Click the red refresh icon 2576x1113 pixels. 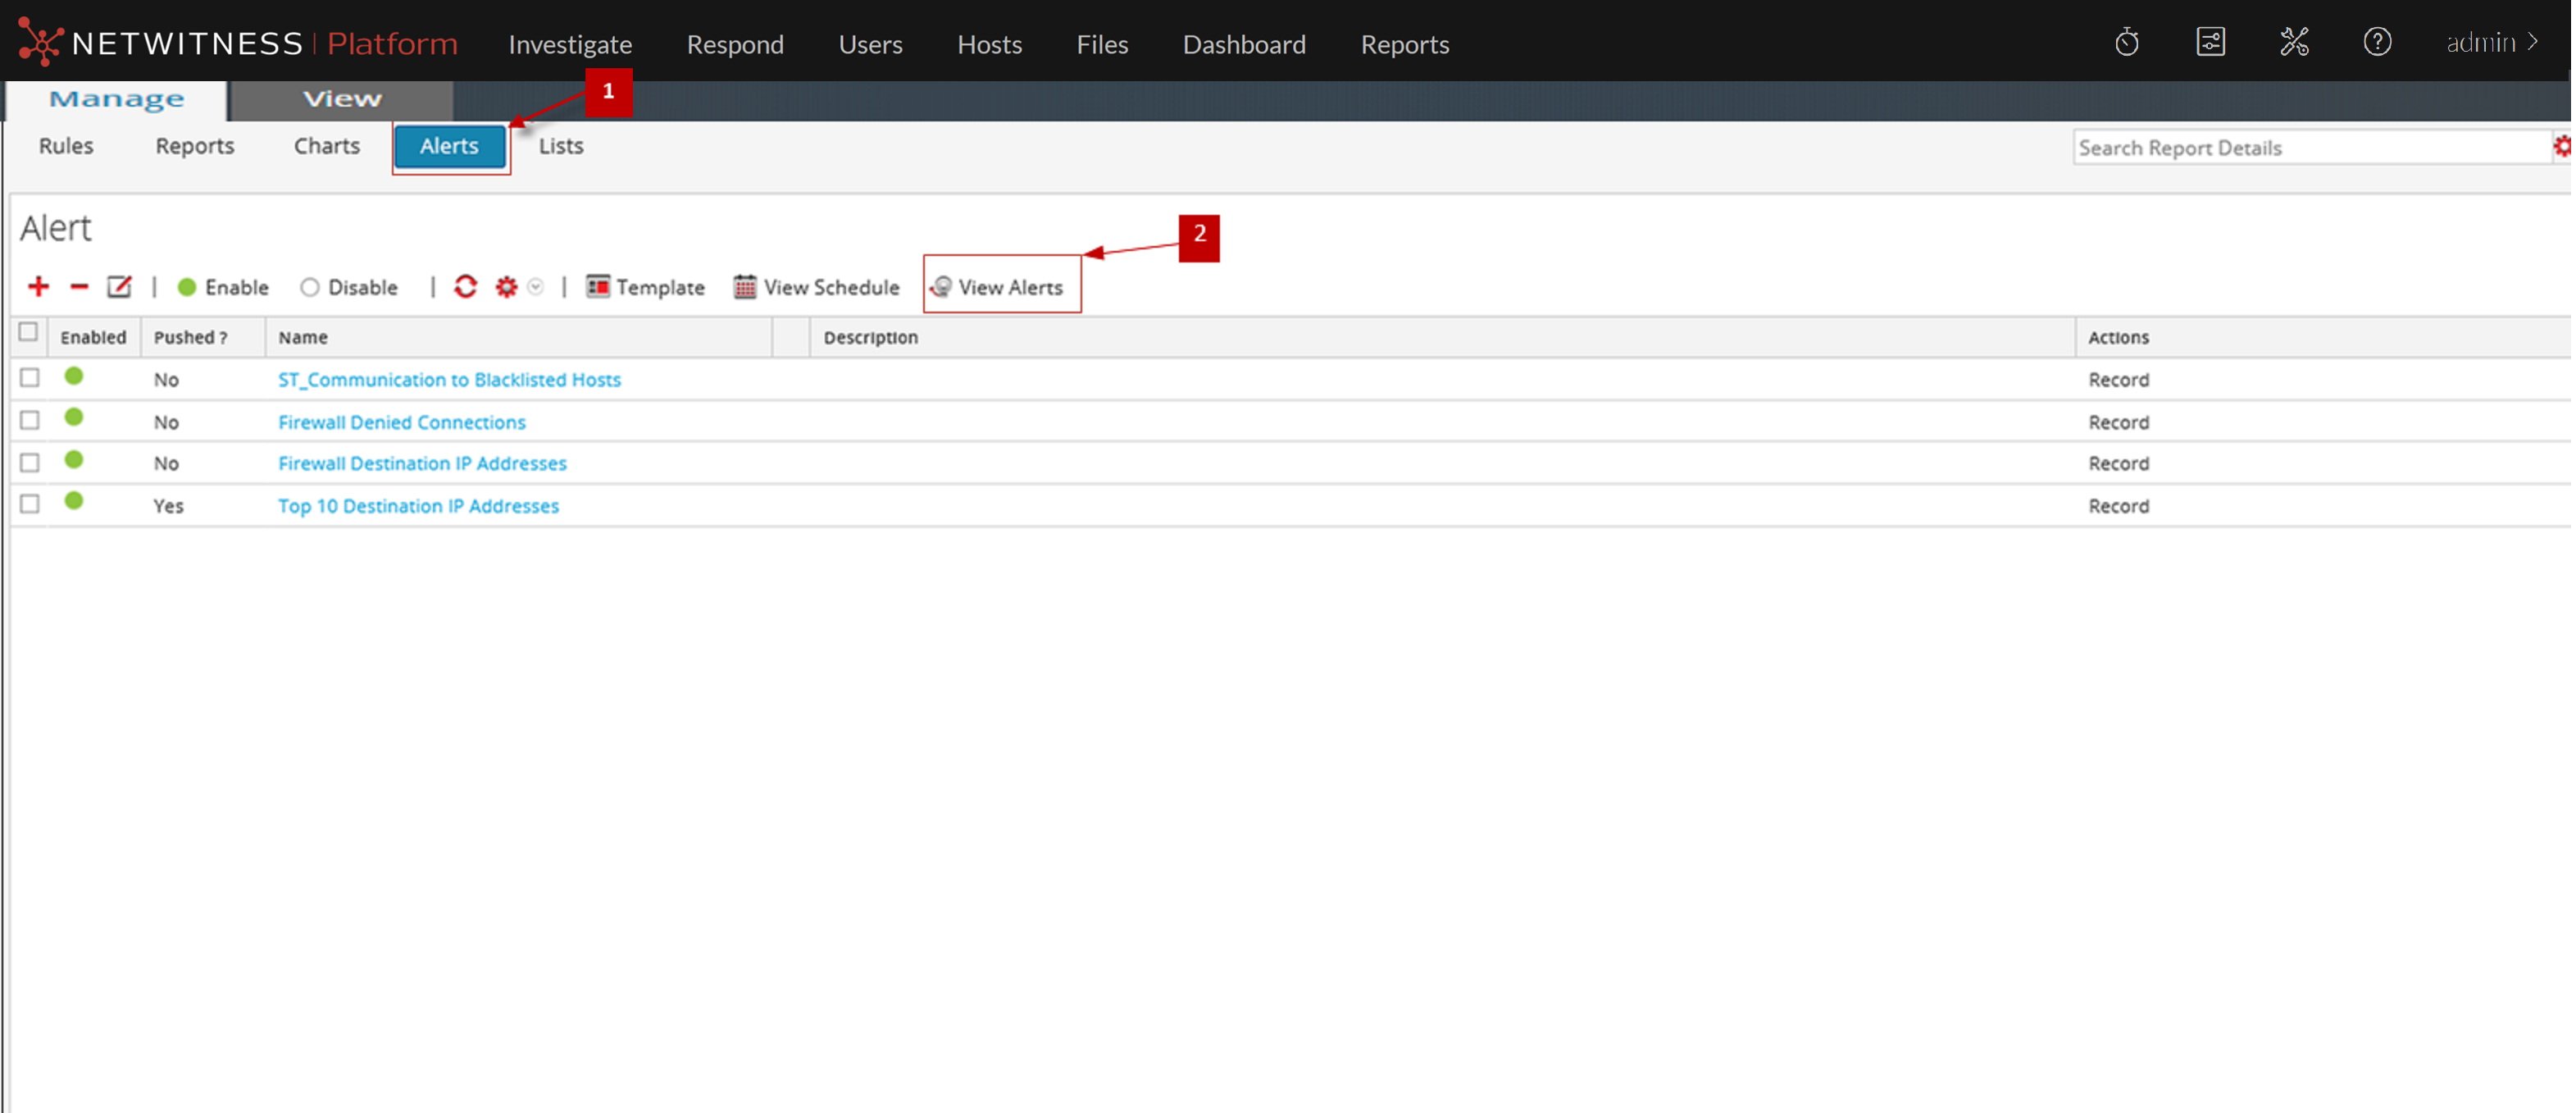pyautogui.click(x=465, y=287)
